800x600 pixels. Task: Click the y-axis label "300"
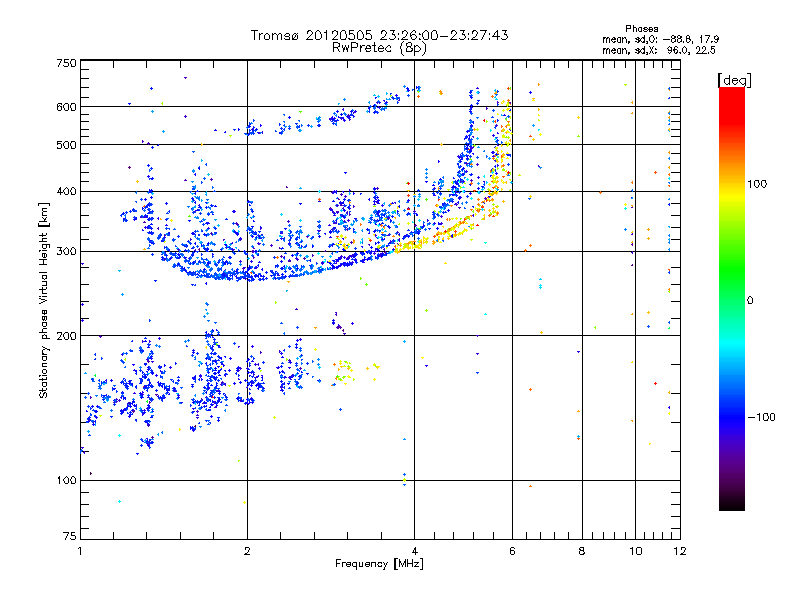(66, 252)
